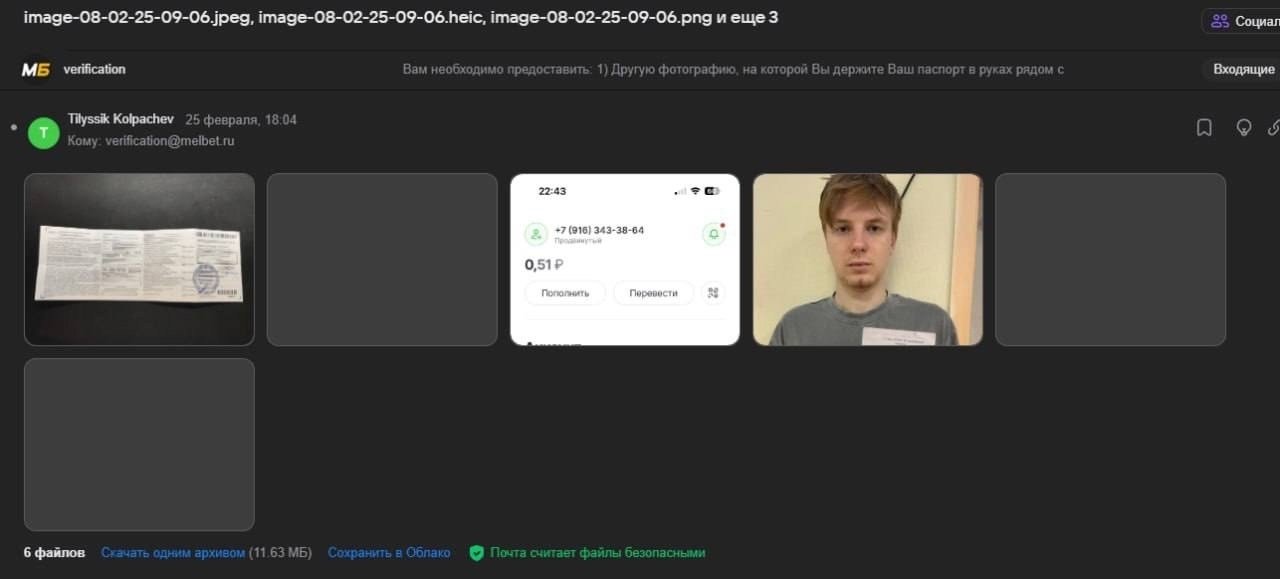Open the blank attachment in second row
Viewport: 1280px width, 579px height.
click(x=139, y=445)
